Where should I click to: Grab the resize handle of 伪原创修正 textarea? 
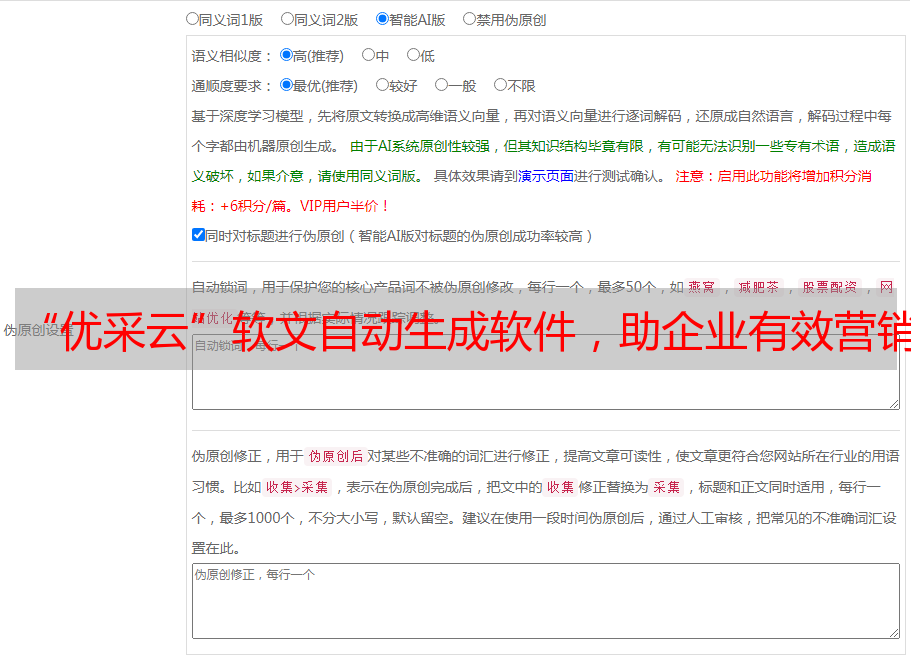[894, 633]
